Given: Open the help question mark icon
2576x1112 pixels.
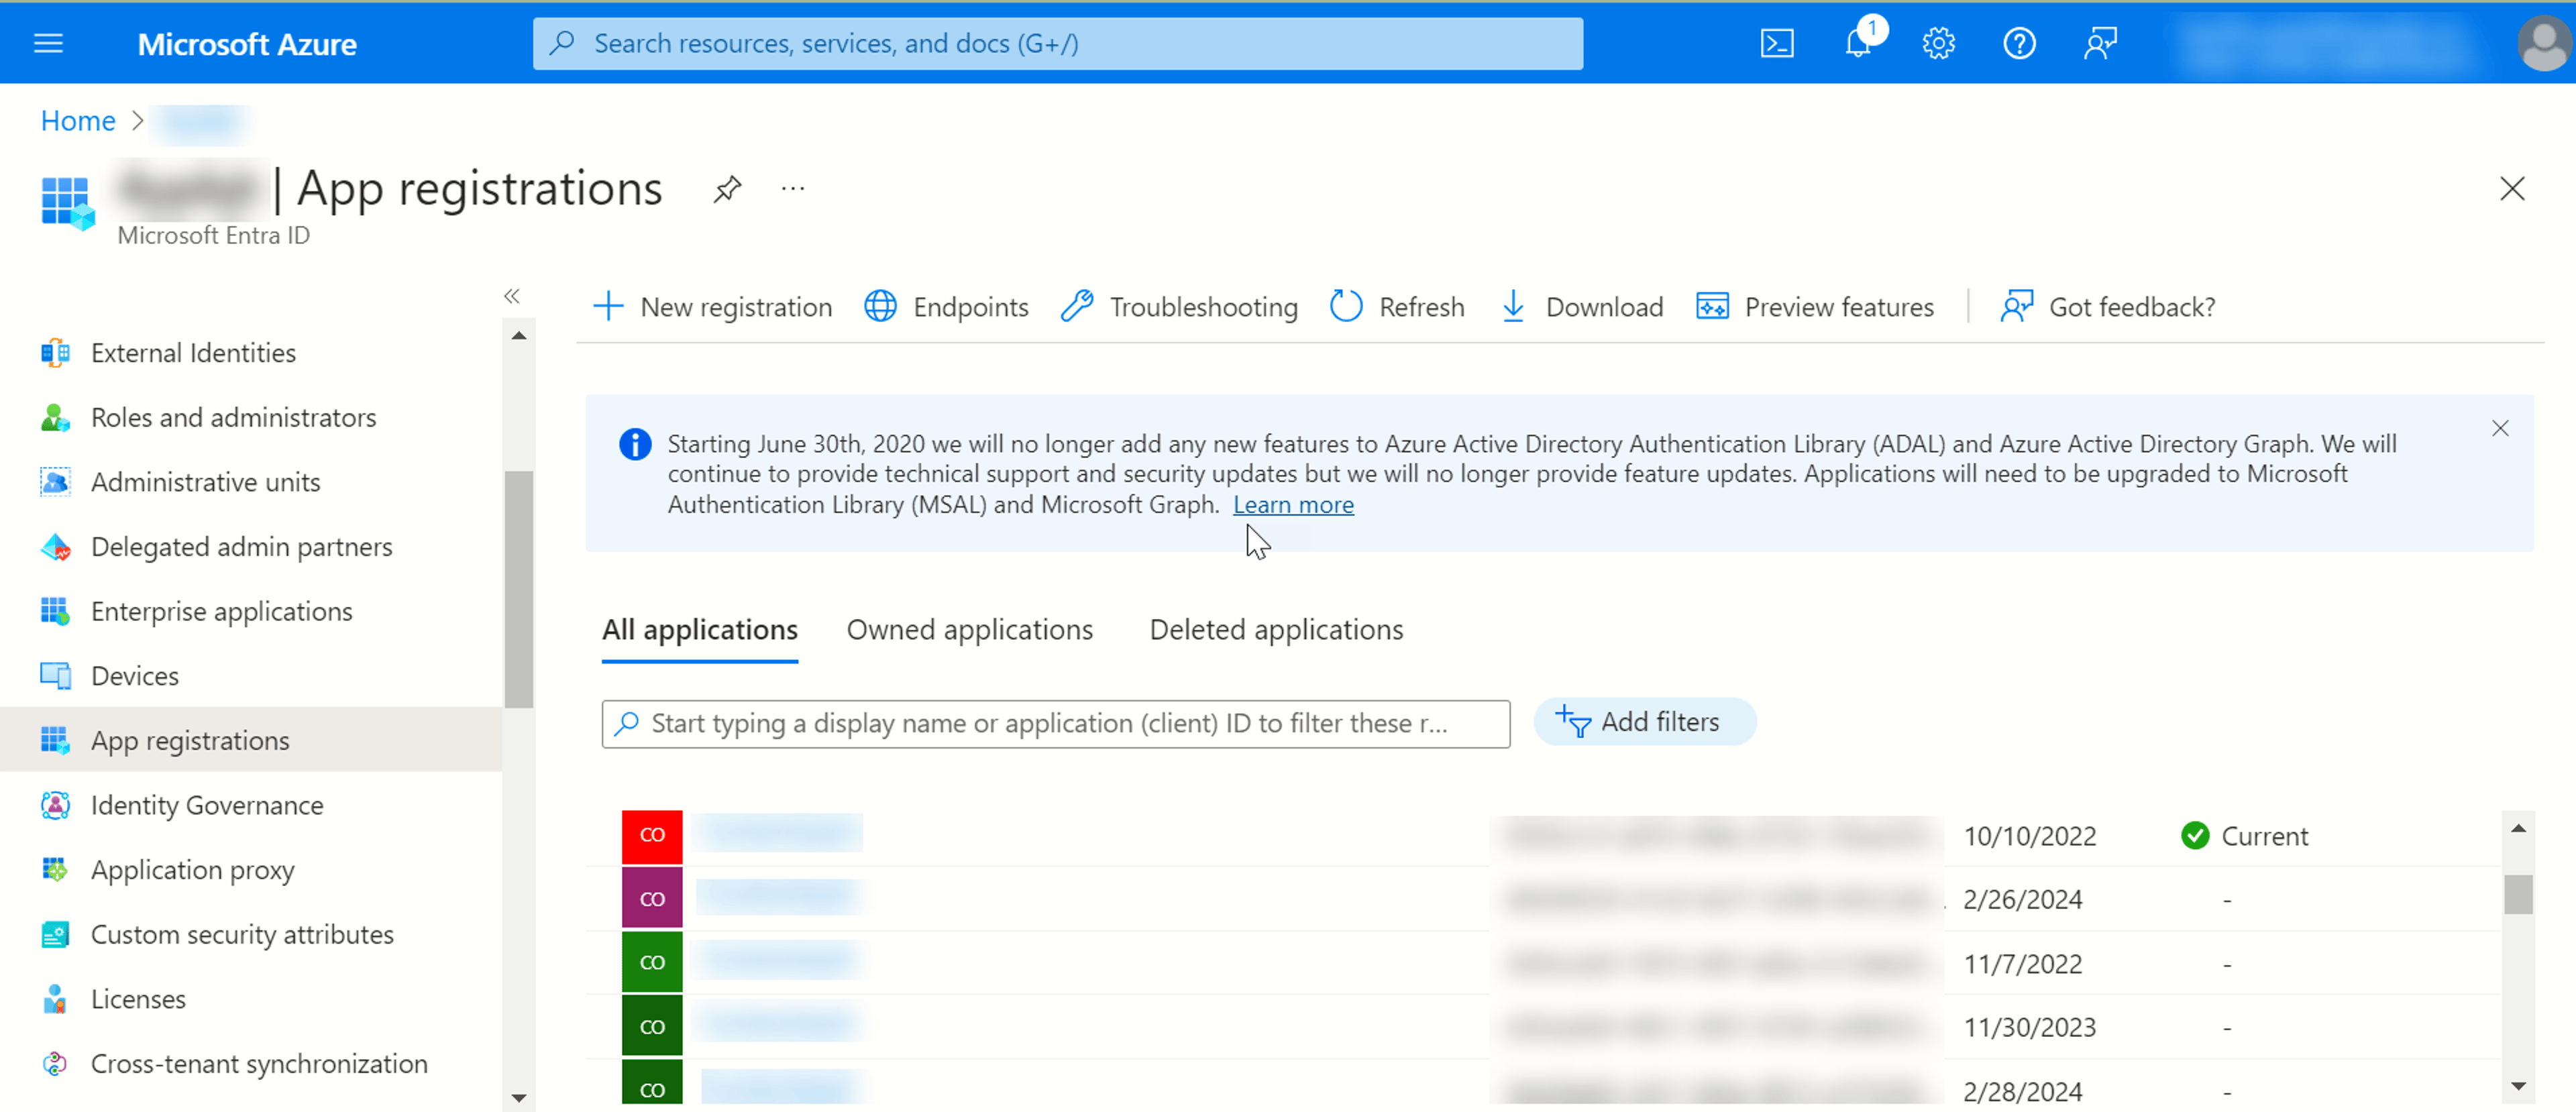Looking at the screenshot, I should click(2019, 44).
